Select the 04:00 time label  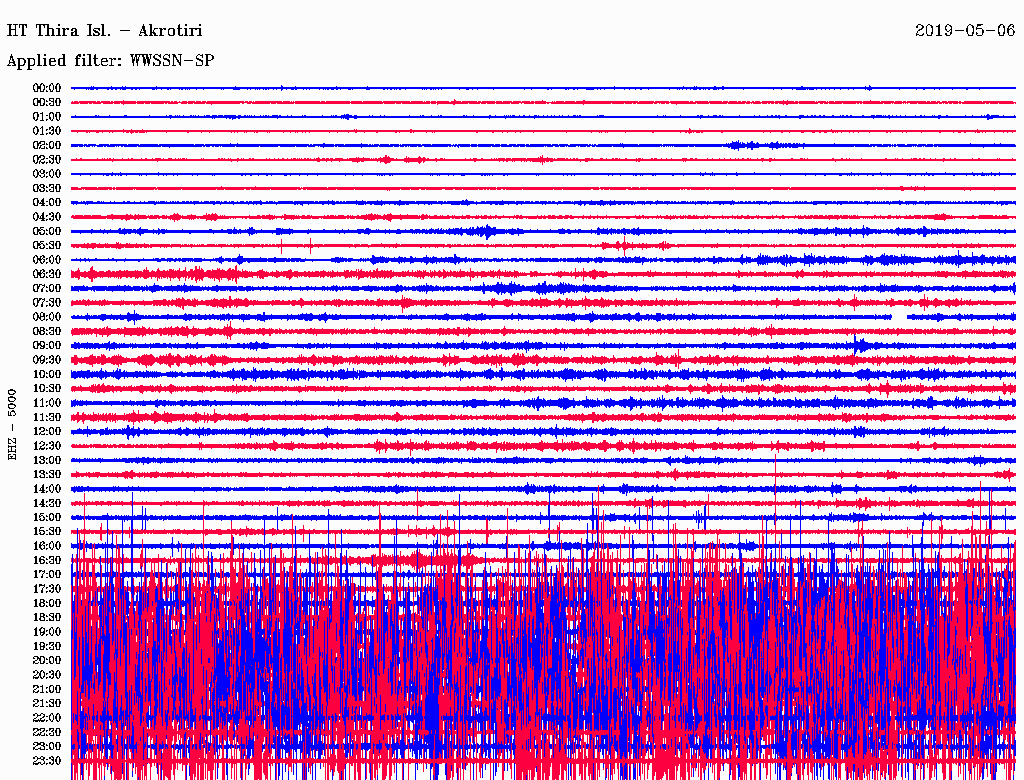(47, 203)
